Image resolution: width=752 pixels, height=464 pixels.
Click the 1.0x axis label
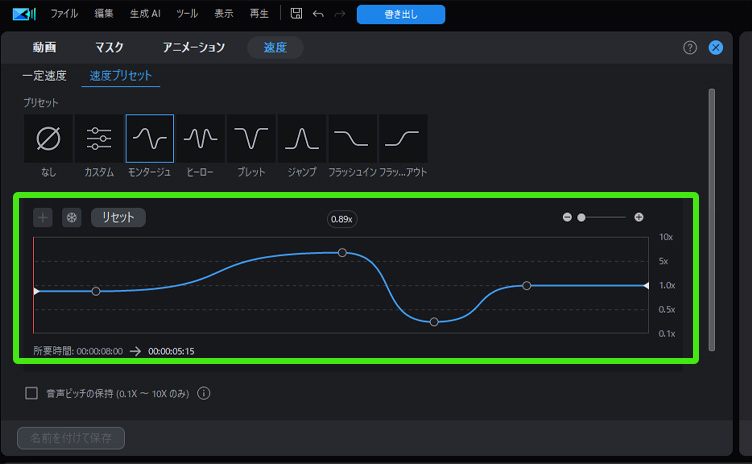[x=667, y=286]
